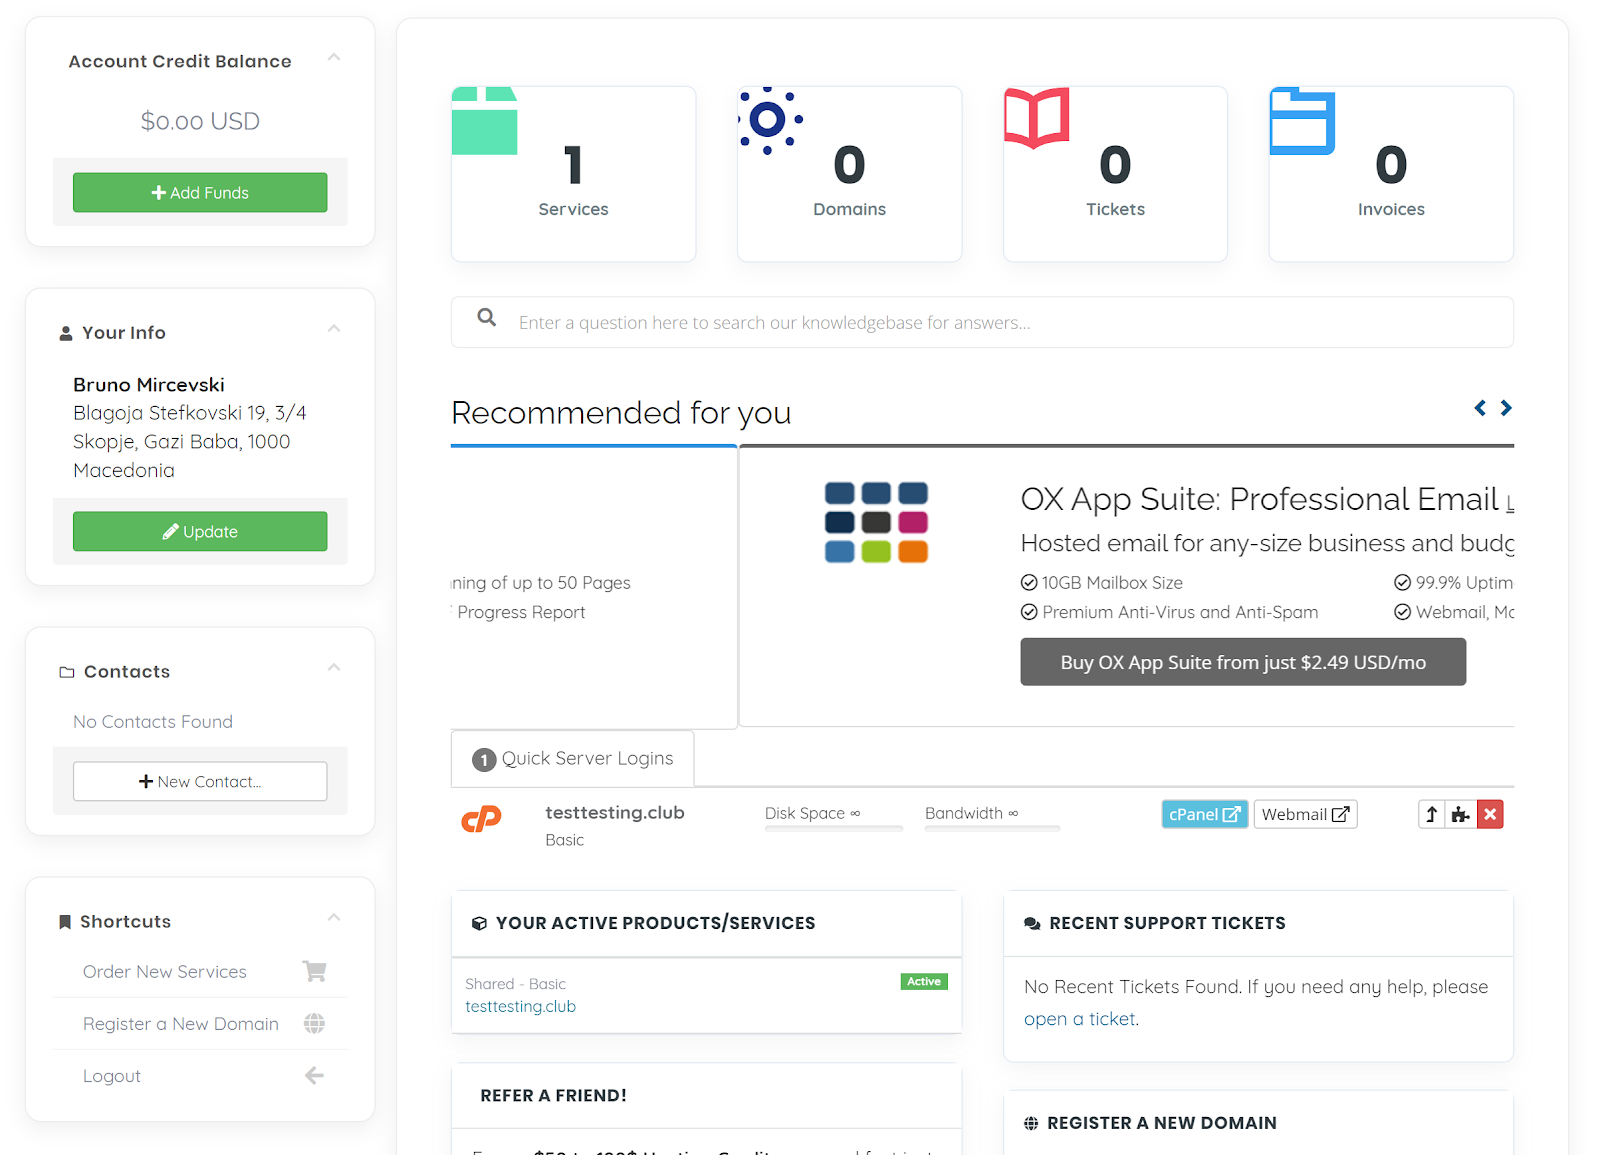Click the upgrade arrow icon for testtesting.club
The height and width of the screenshot is (1155, 1600).
pyautogui.click(x=1431, y=814)
